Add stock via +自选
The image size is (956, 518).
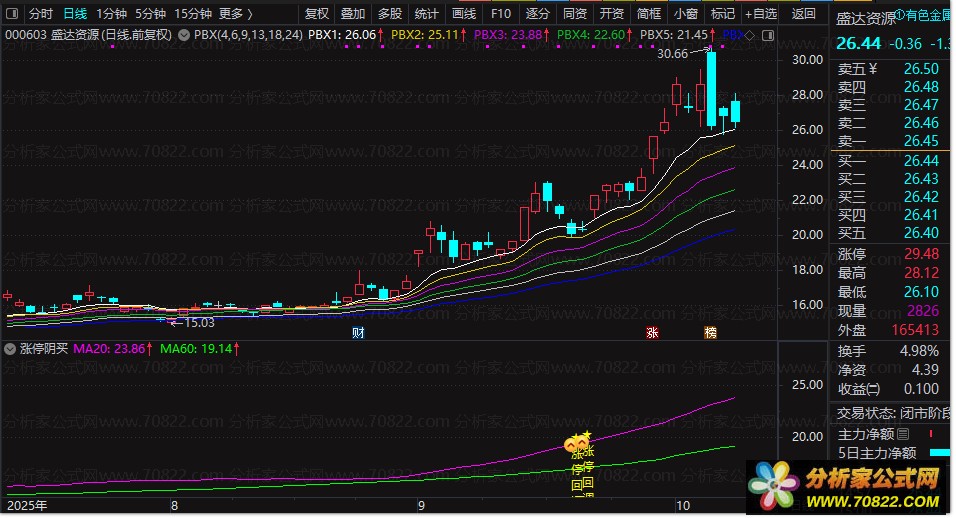coord(761,13)
